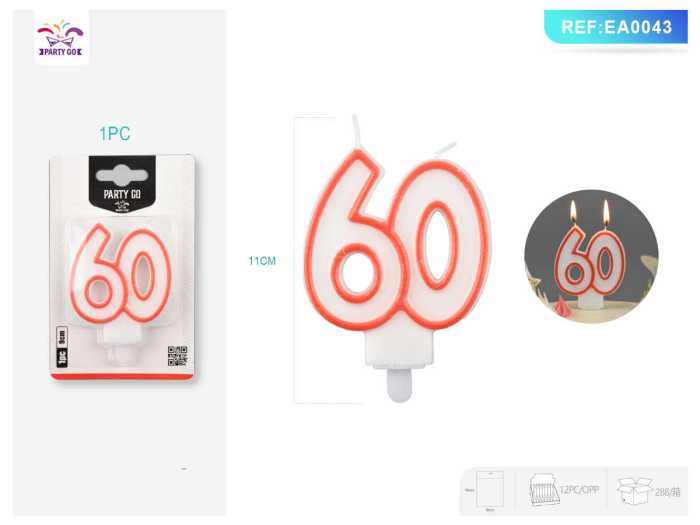The height and width of the screenshot is (525, 700).
Task: Click the 288 carton quantity text
Action: coord(668,492)
